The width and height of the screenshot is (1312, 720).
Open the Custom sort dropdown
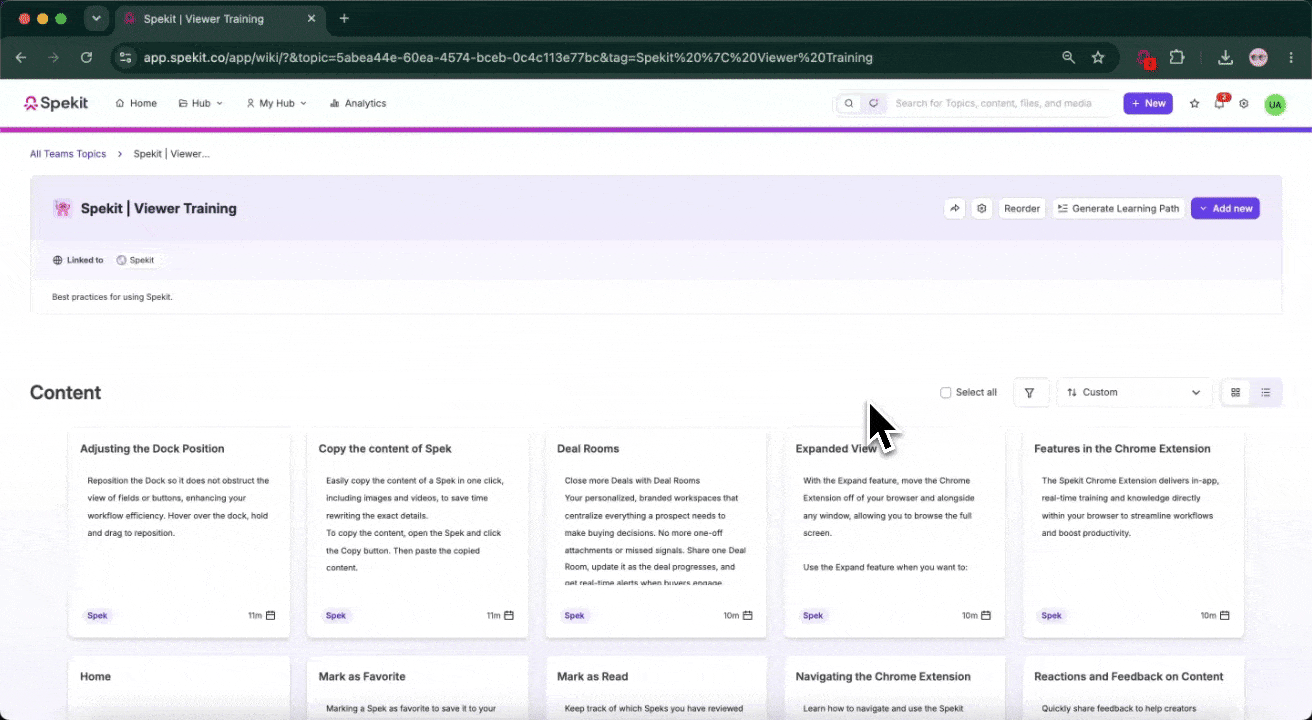pos(1134,393)
